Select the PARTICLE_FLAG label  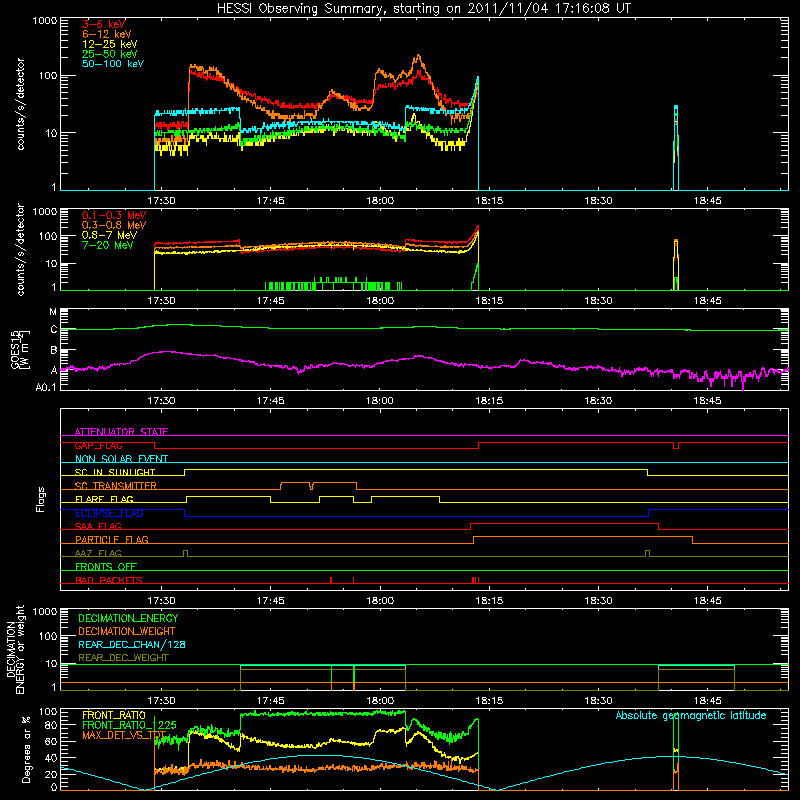[112, 540]
